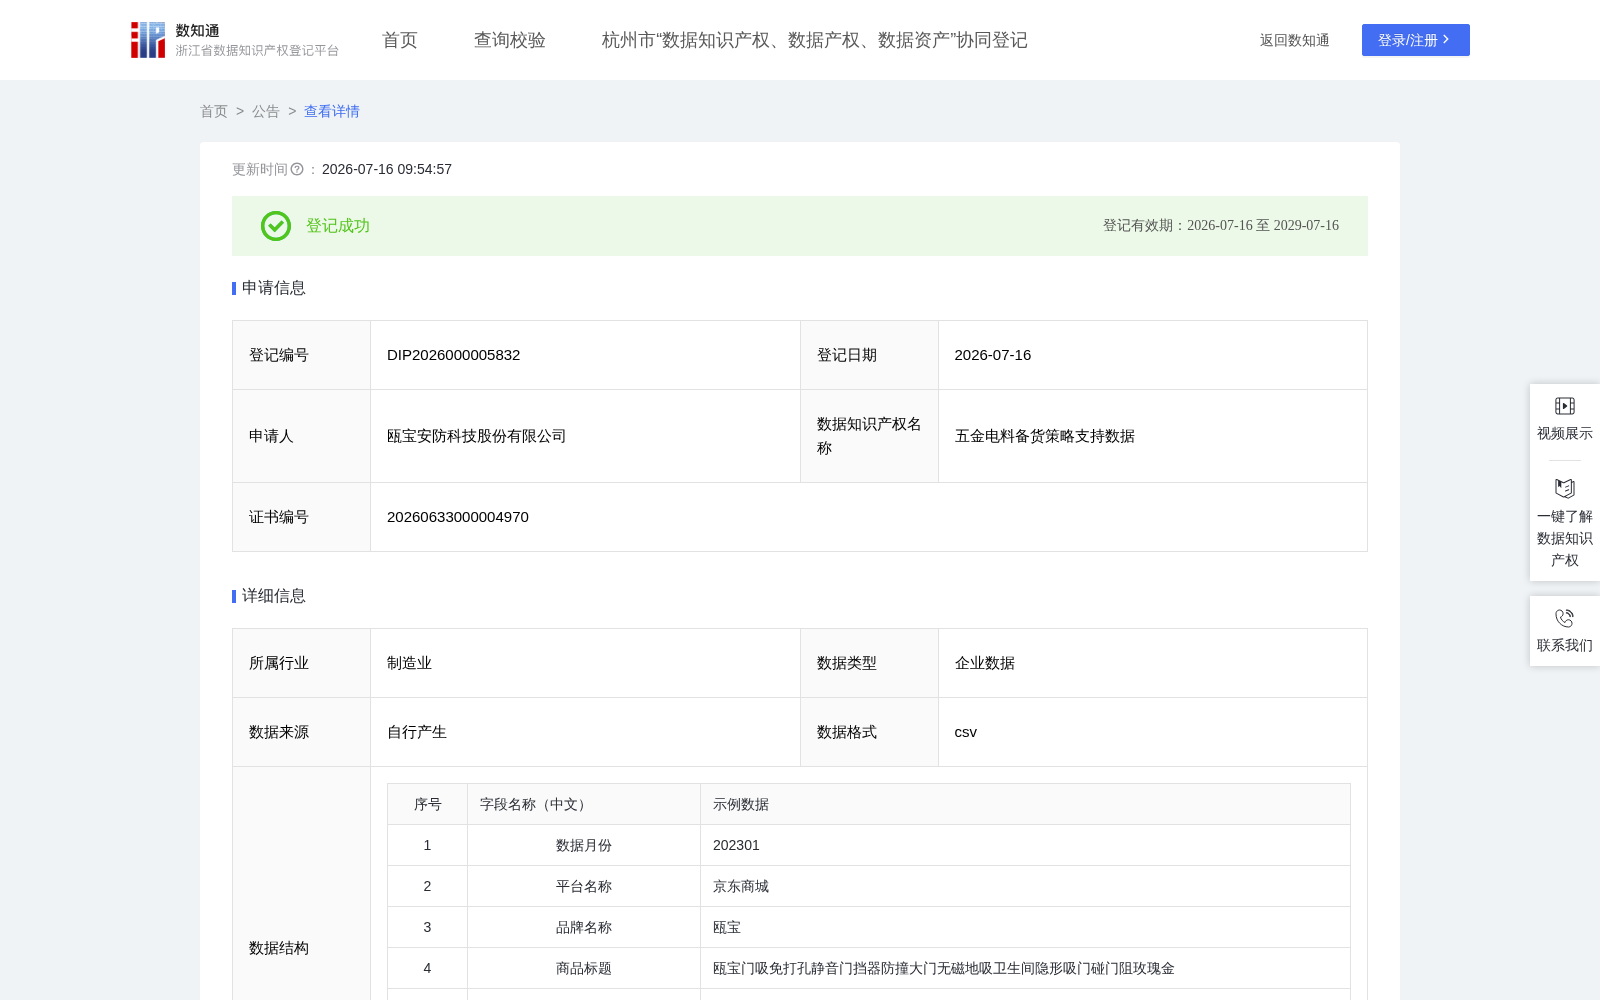The width and height of the screenshot is (1600, 1000).
Task: Click the 首页 breadcrumb link
Action: click(x=214, y=111)
